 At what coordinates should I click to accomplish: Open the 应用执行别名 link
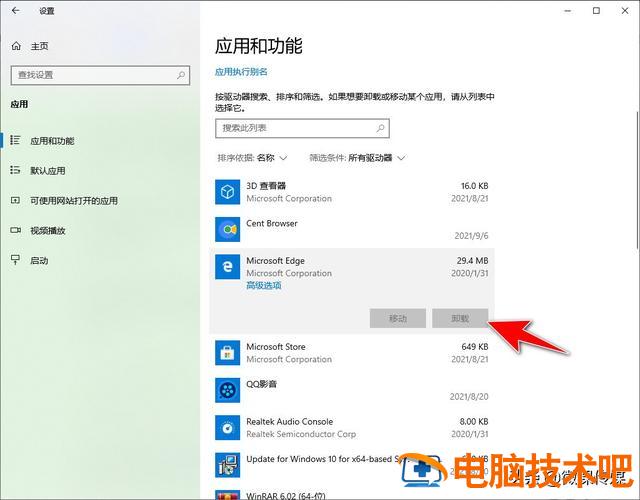pyautogui.click(x=241, y=72)
